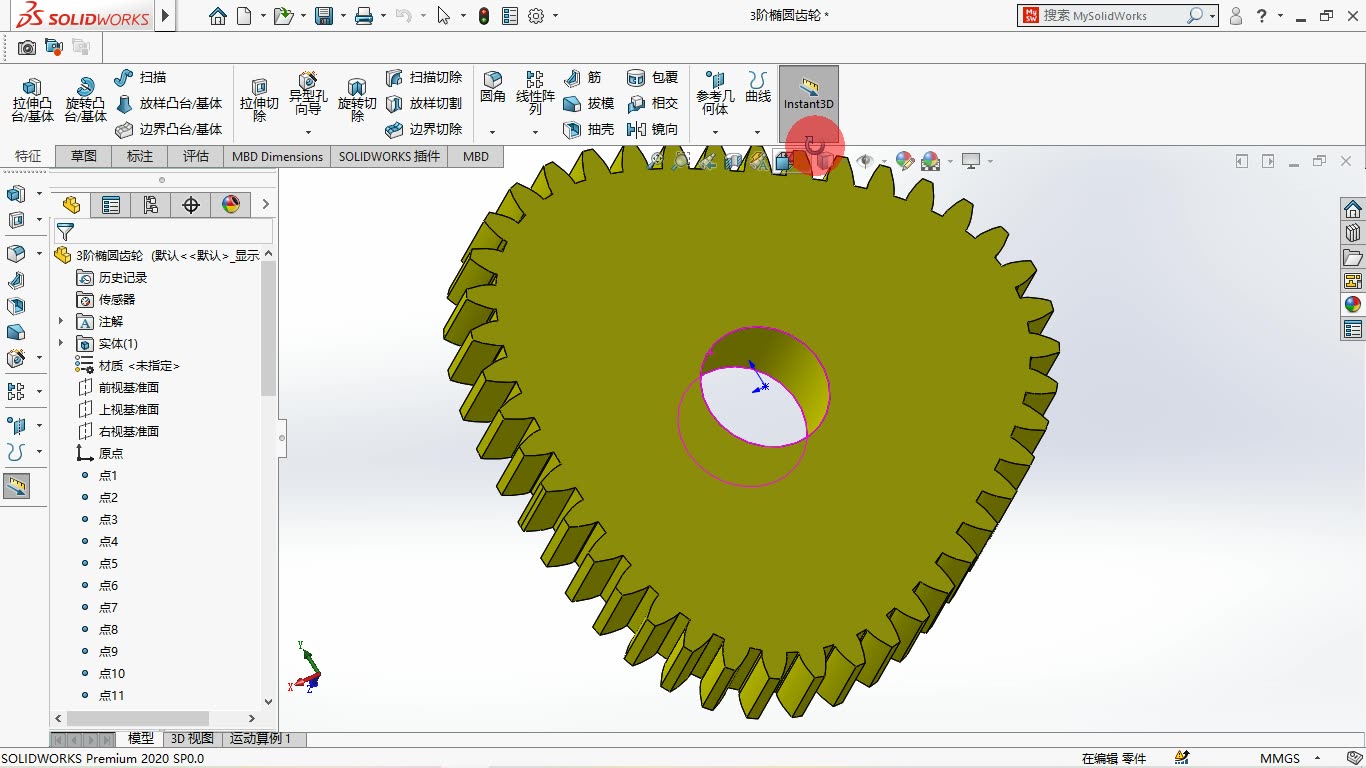This screenshot has height=768, width=1366.
Task: Toggle the feature tree filter funnel
Action: point(65,232)
